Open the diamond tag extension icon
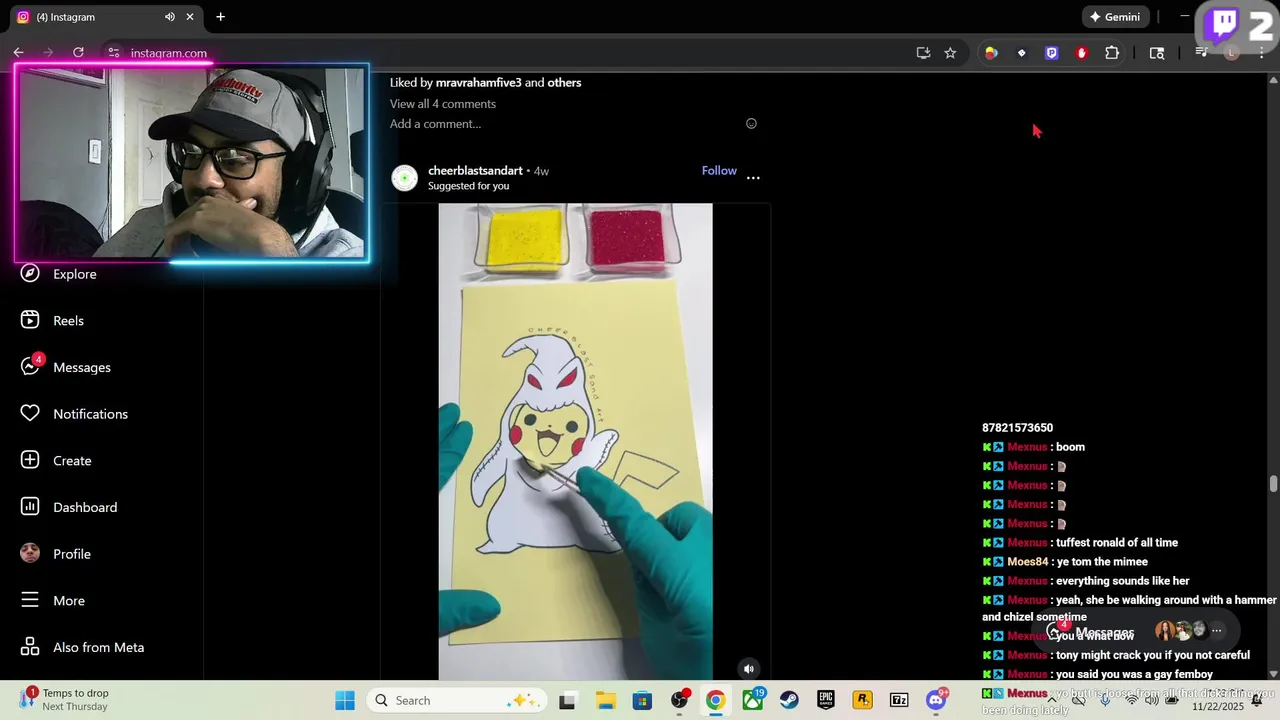This screenshot has height=720, width=1280. (x=1021, y=53)
